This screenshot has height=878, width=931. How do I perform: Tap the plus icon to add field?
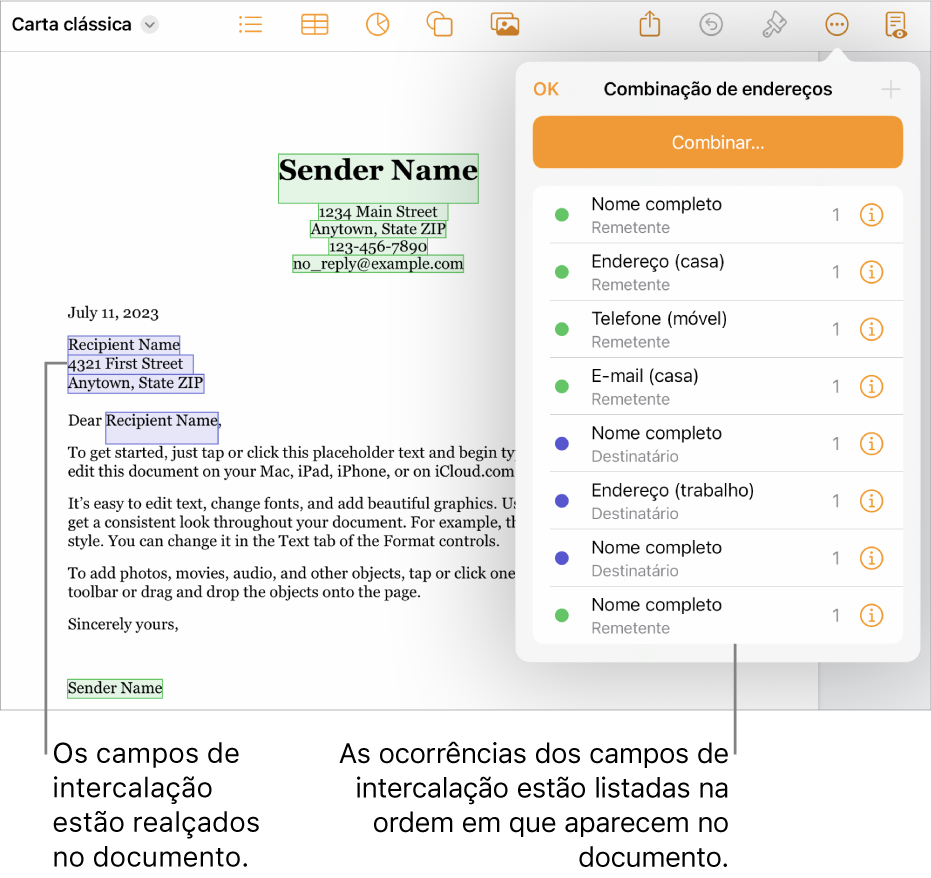click(x=891, y=90)
